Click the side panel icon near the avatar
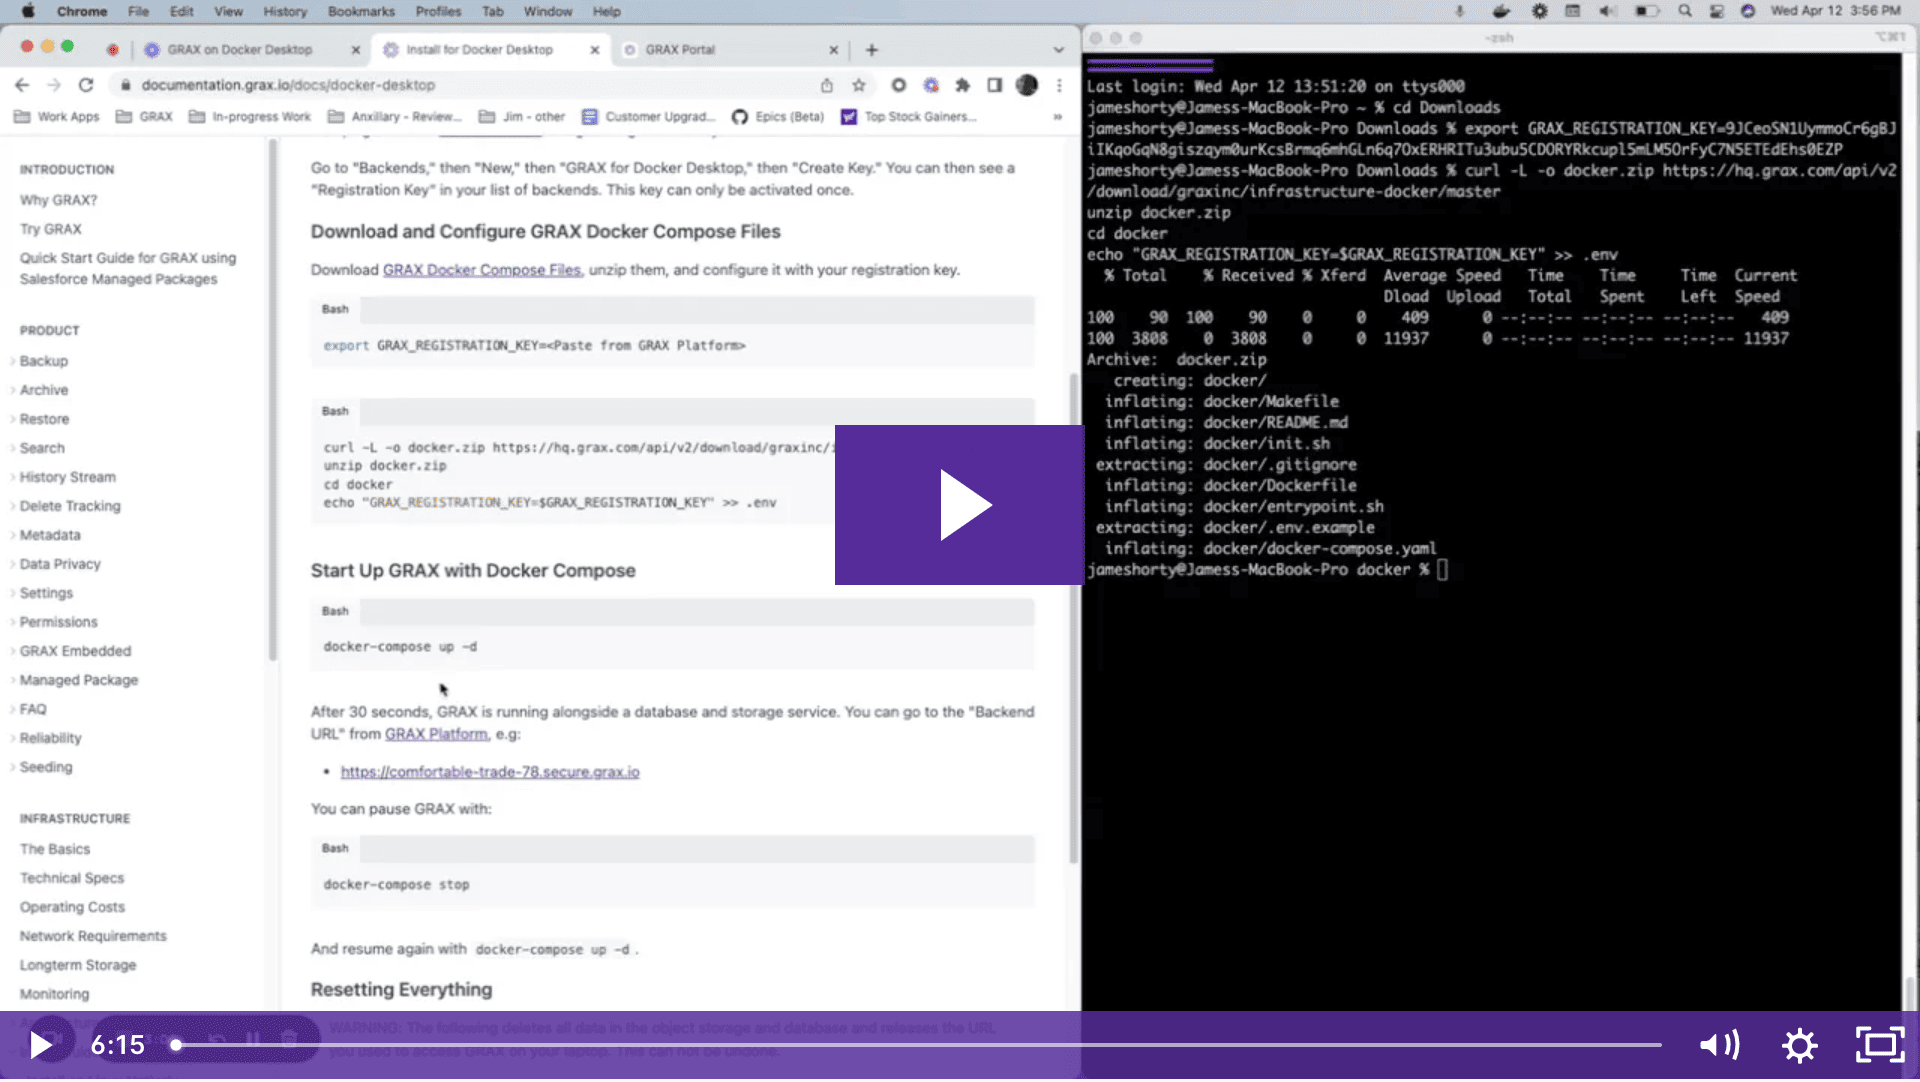Screen dimensions: 1920x1082 [995, 86]
